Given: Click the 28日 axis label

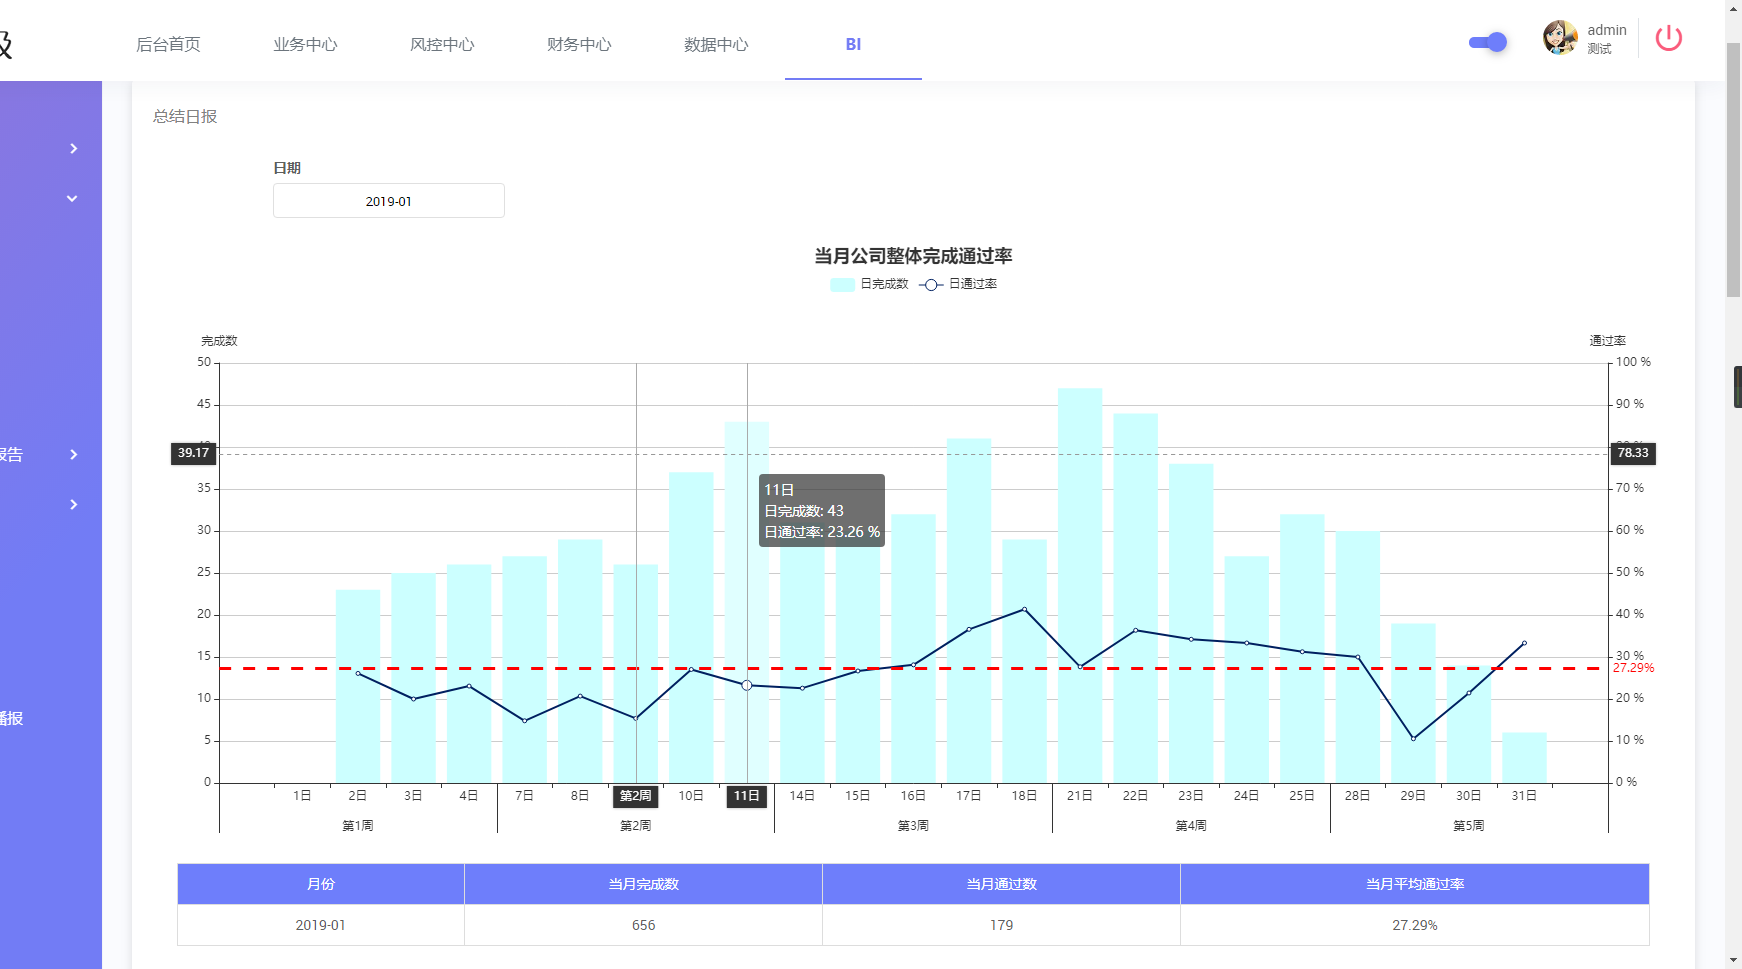Looking at the screenshot, I should tap(1357, 796).
